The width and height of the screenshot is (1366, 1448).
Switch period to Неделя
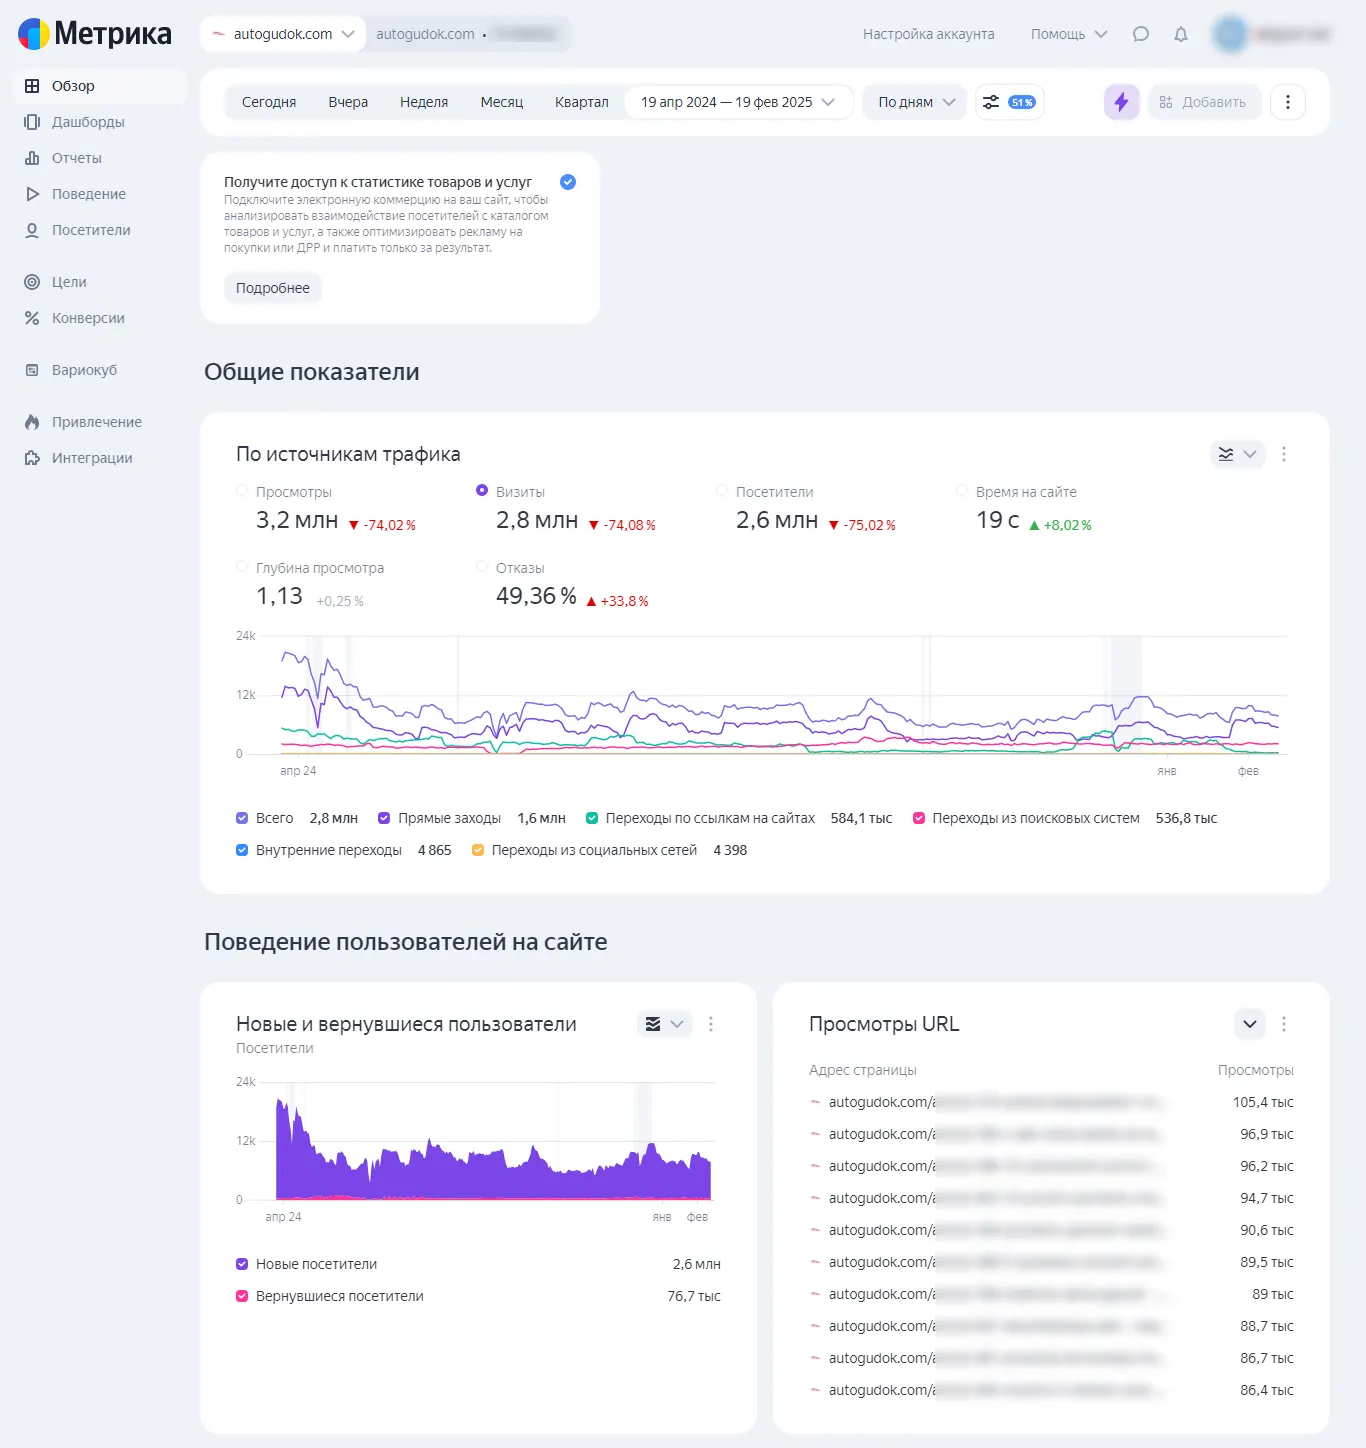(x=424, y=102)
